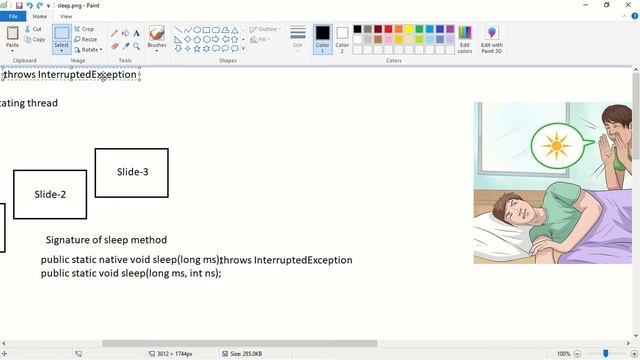Click the Slide-3 box on canvas
The width and height of the screenshot is (640, 360).
tap(131, 173)
